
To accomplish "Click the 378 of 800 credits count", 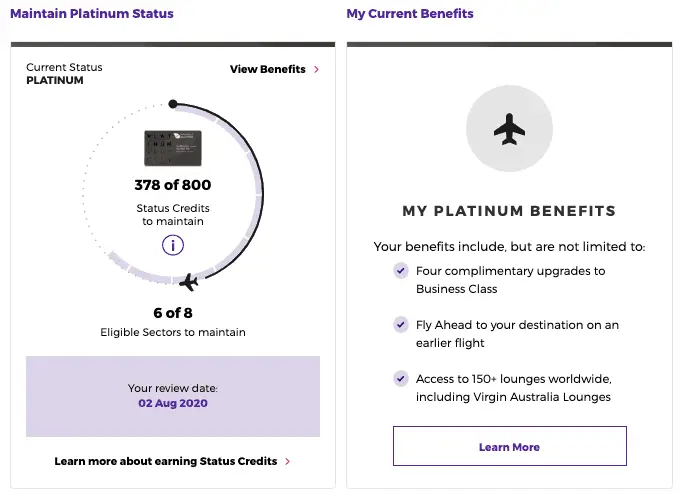I will [173, 185].
